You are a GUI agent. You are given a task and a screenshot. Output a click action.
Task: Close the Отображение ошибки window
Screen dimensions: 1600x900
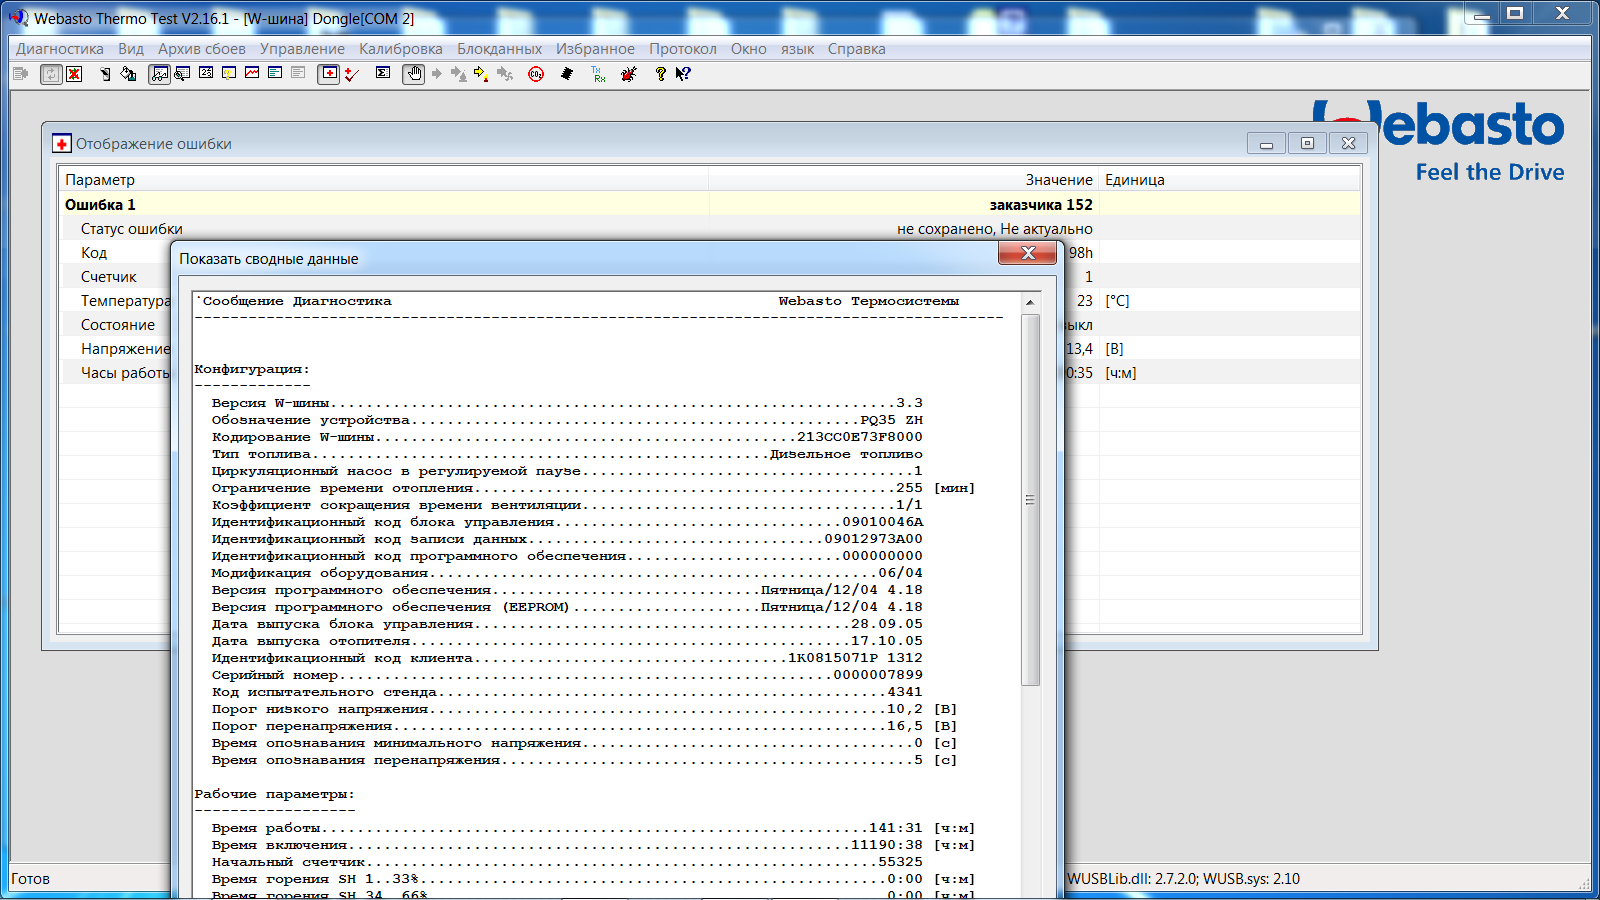pos(1348,144)
